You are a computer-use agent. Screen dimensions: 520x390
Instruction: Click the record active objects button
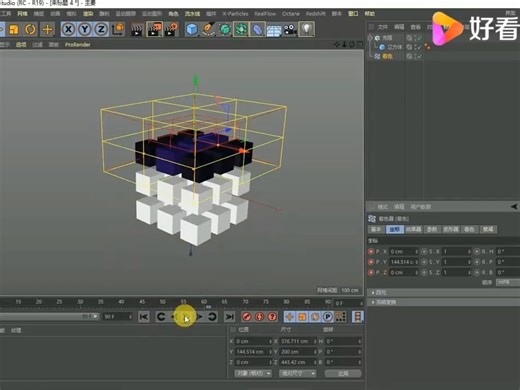pos(247,317)
